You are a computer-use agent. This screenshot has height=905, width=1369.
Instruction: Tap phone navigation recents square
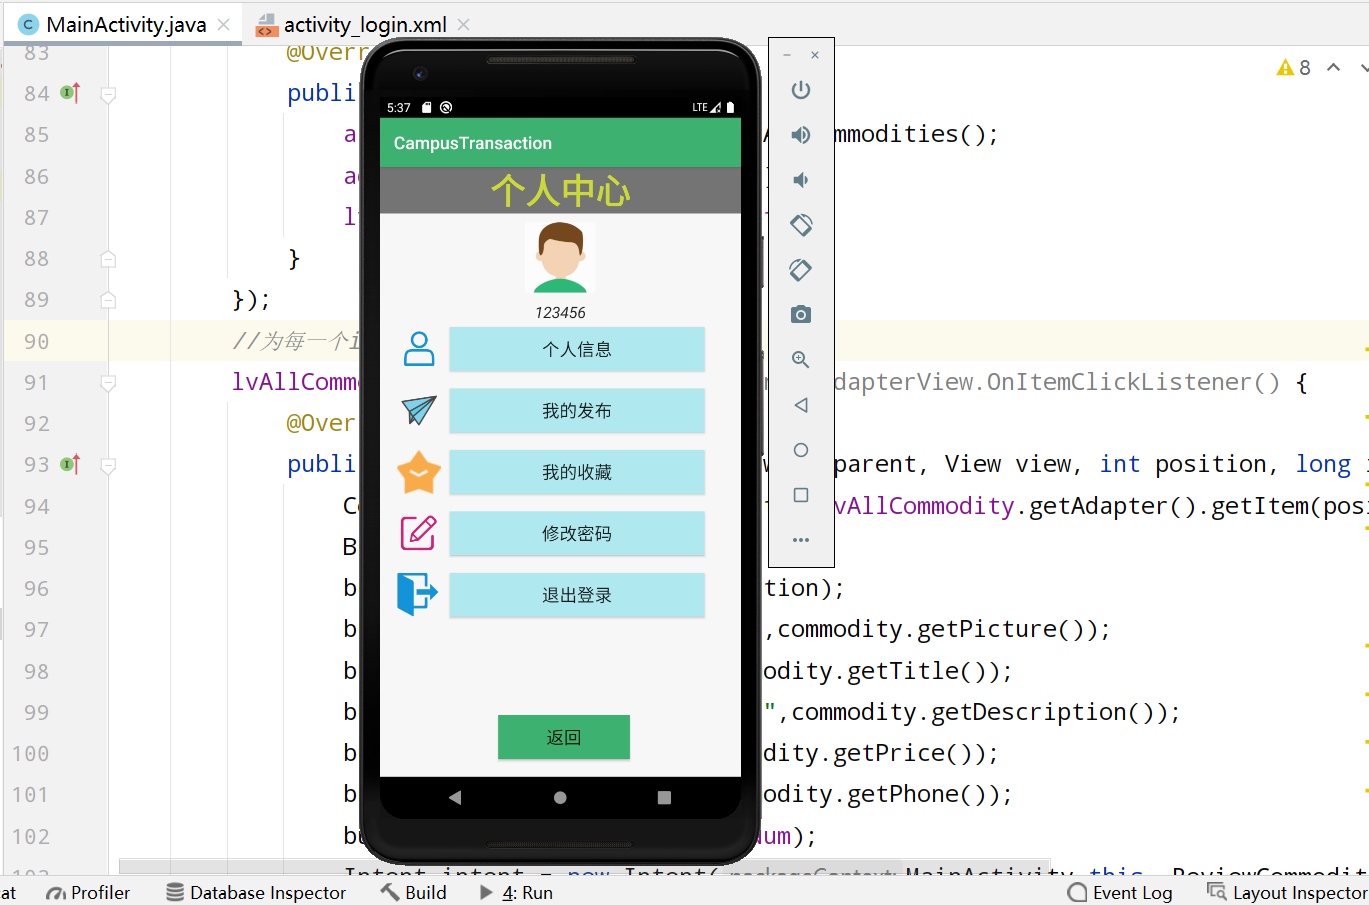click(664, 798)
